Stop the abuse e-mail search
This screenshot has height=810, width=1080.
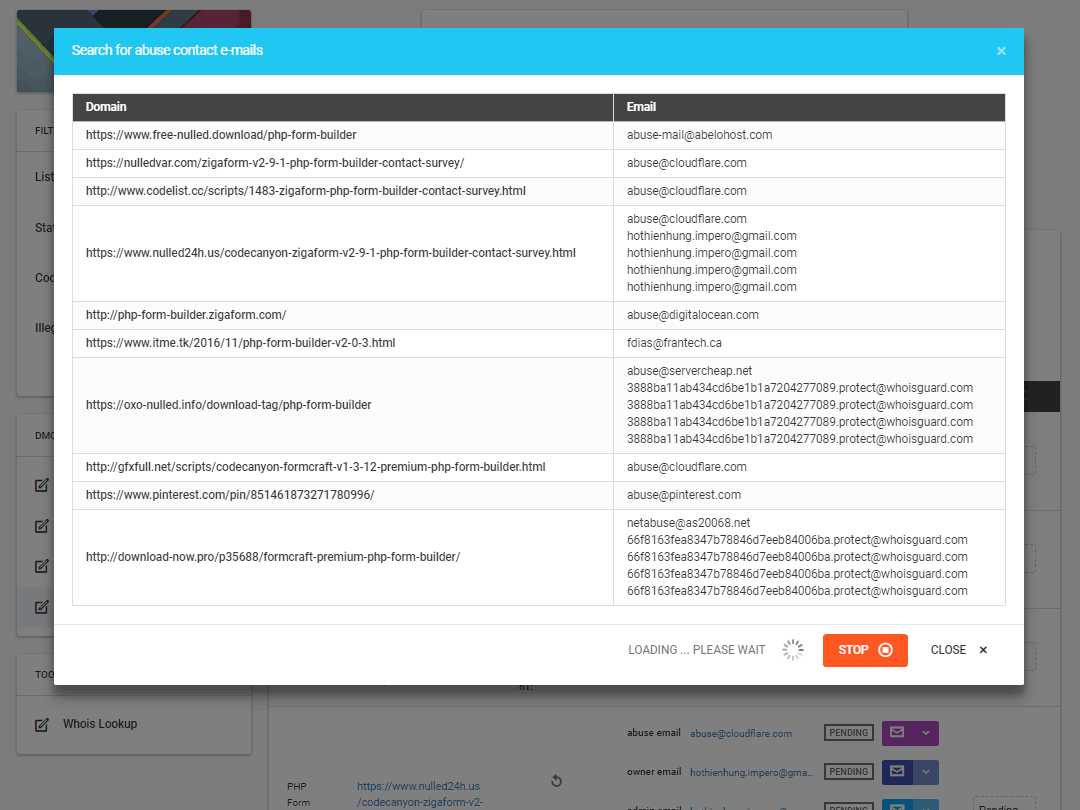[x=865, y=650]
